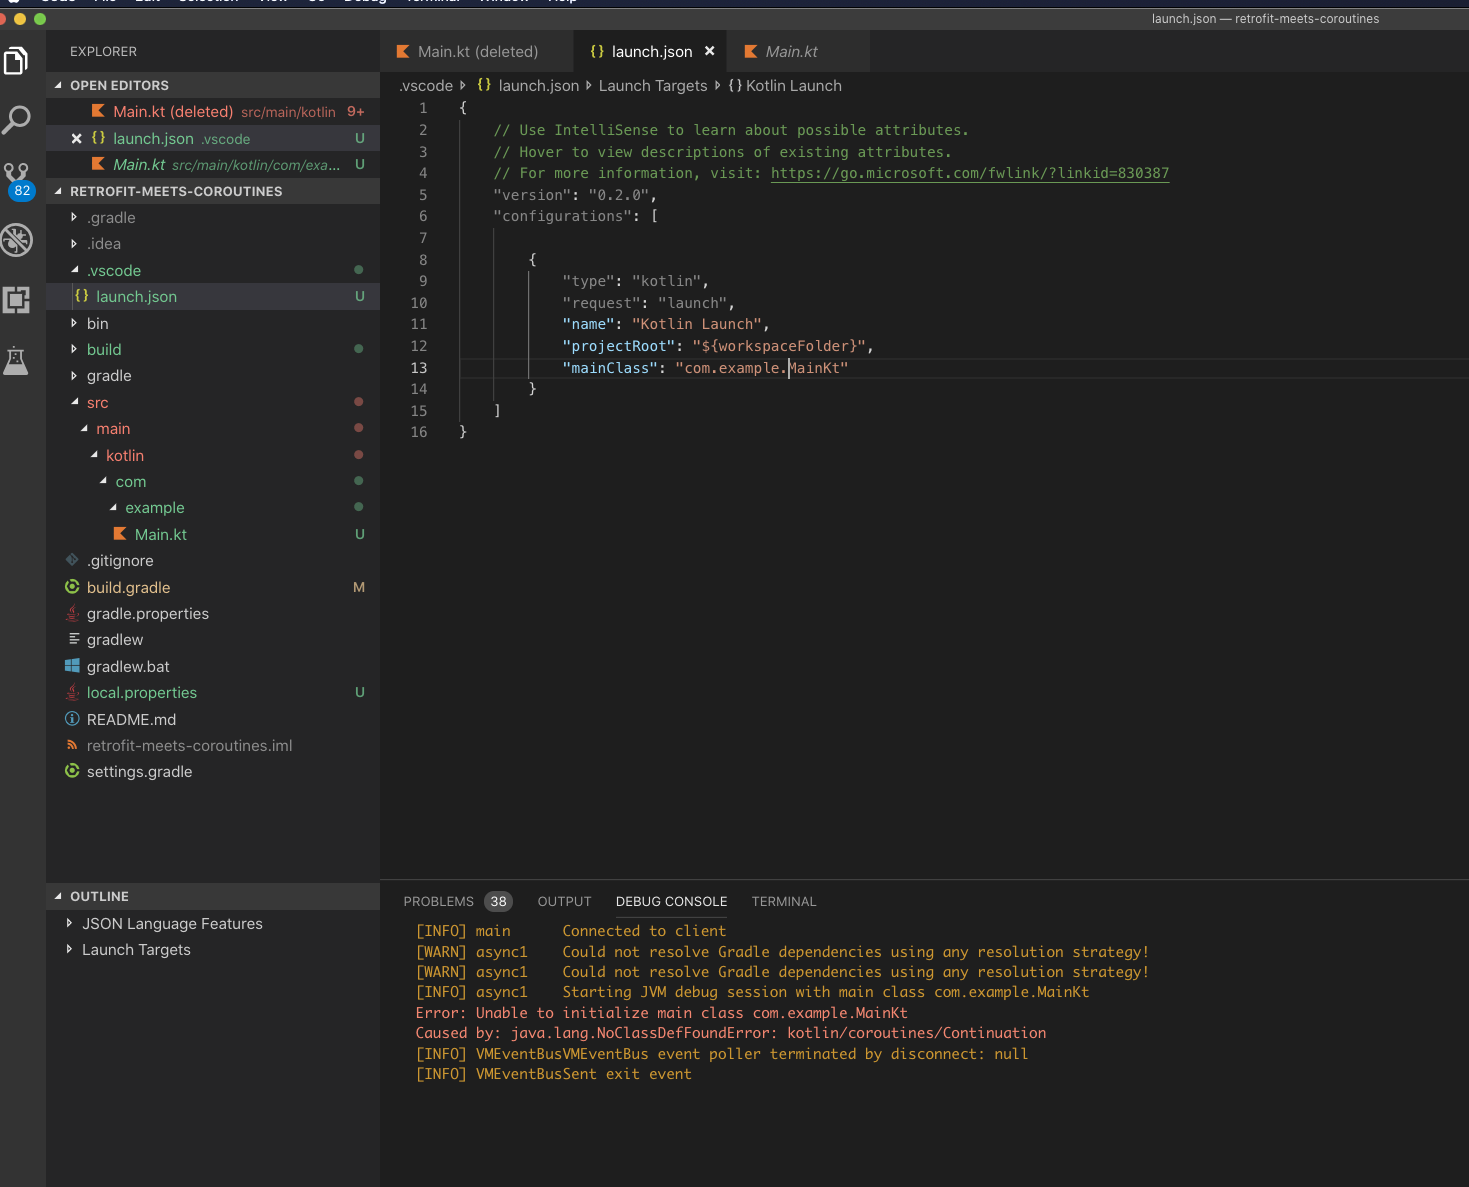Open the Test beaker icon view
The image size is (1469, 1187).
[x=16, y=360]
